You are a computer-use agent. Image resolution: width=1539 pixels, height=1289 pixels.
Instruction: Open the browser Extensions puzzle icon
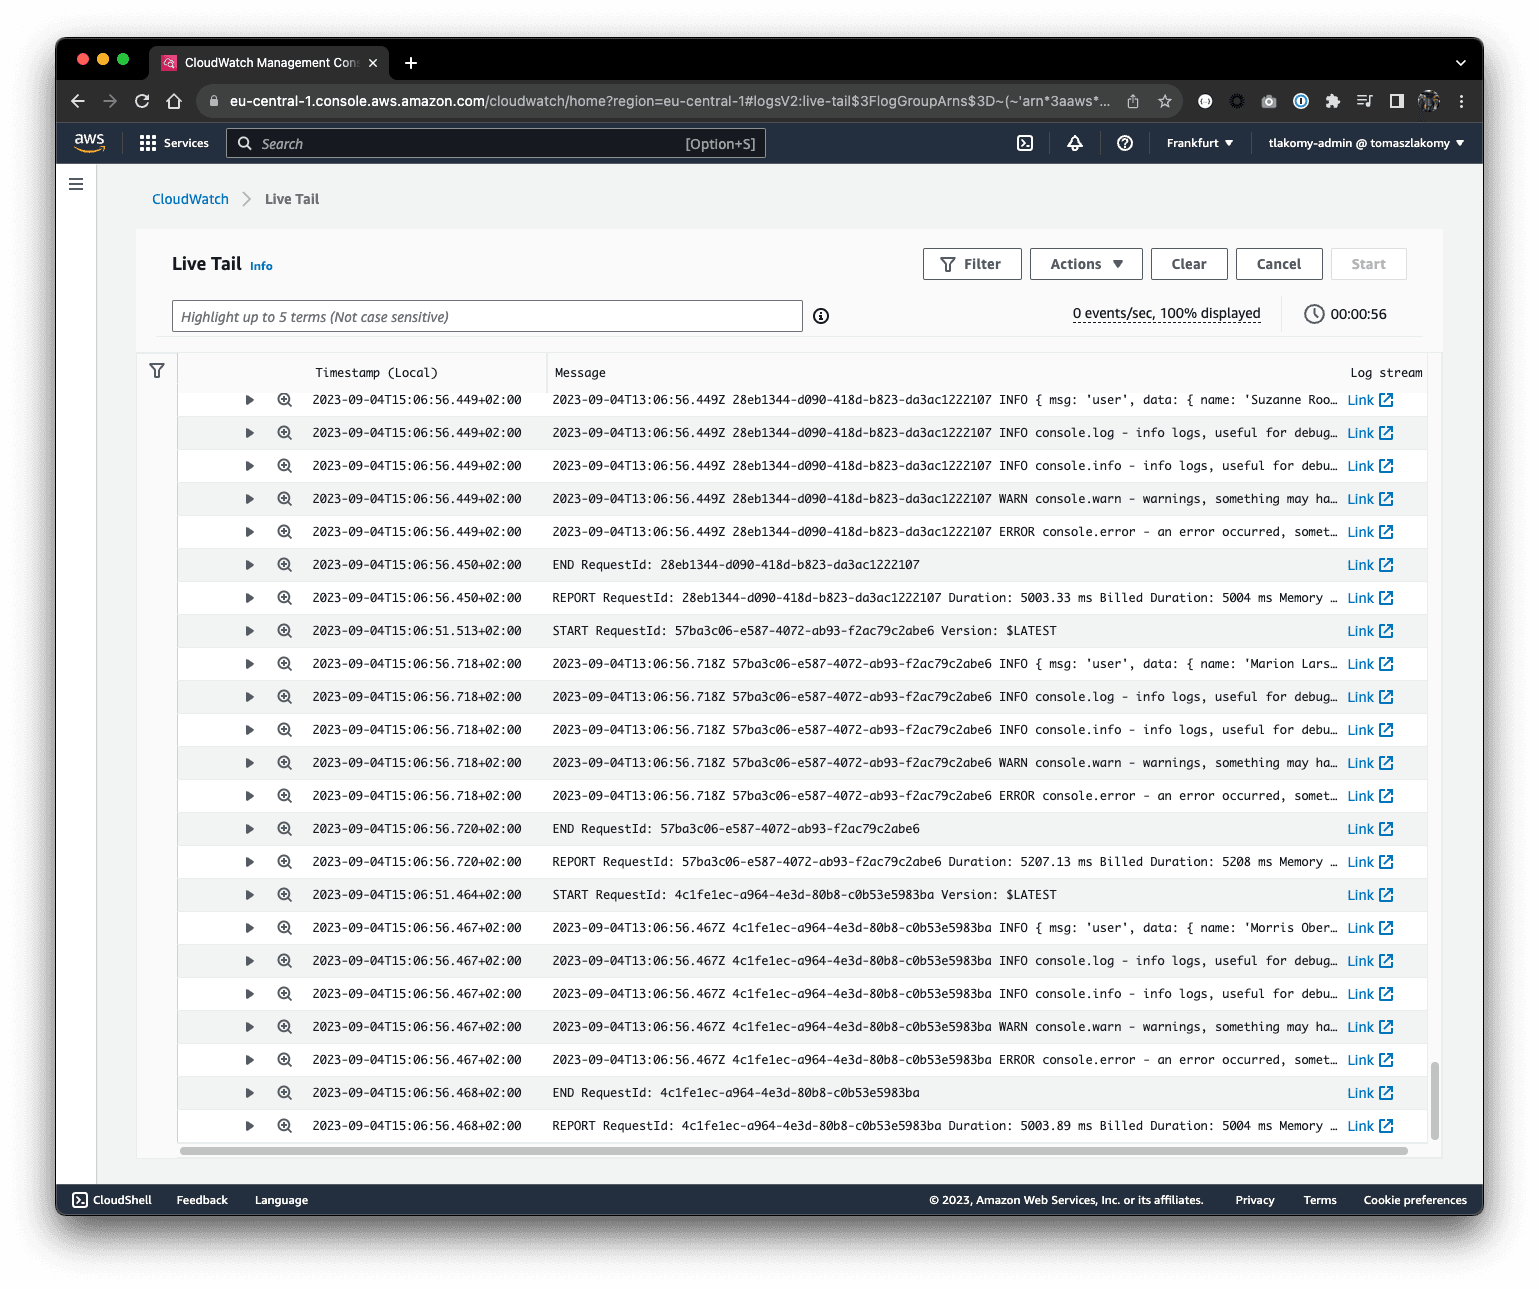tap(1333, 101)
